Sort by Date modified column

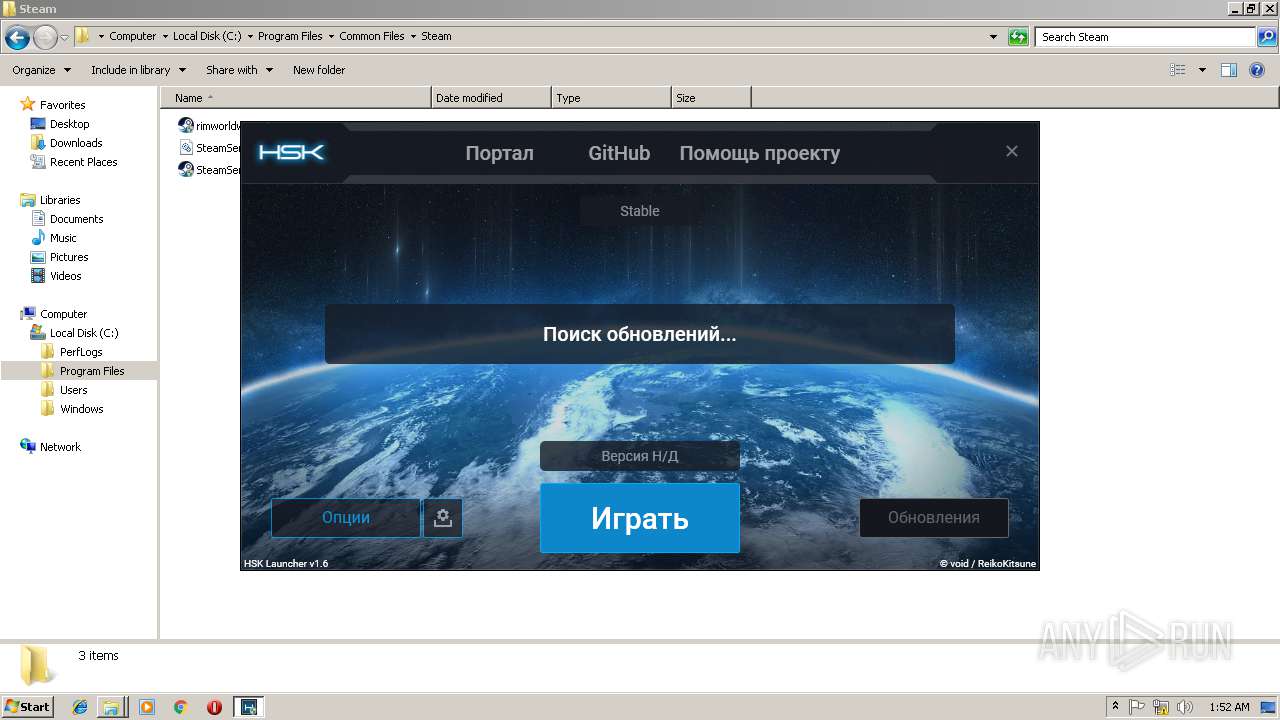tap(491, 98)
